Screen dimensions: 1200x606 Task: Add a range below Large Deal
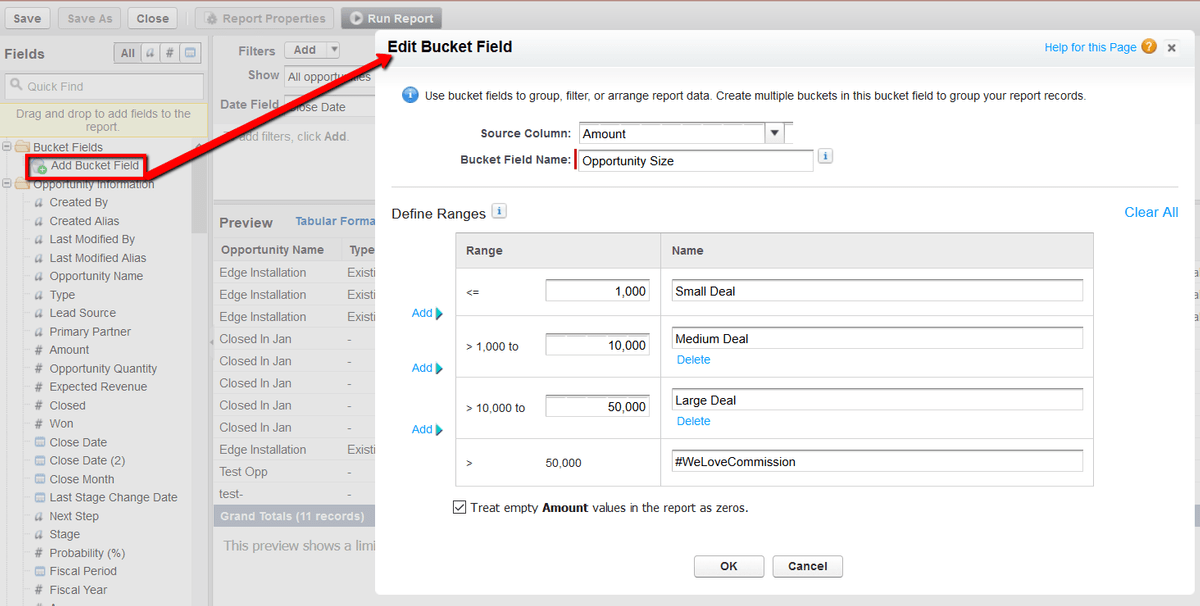427,429
